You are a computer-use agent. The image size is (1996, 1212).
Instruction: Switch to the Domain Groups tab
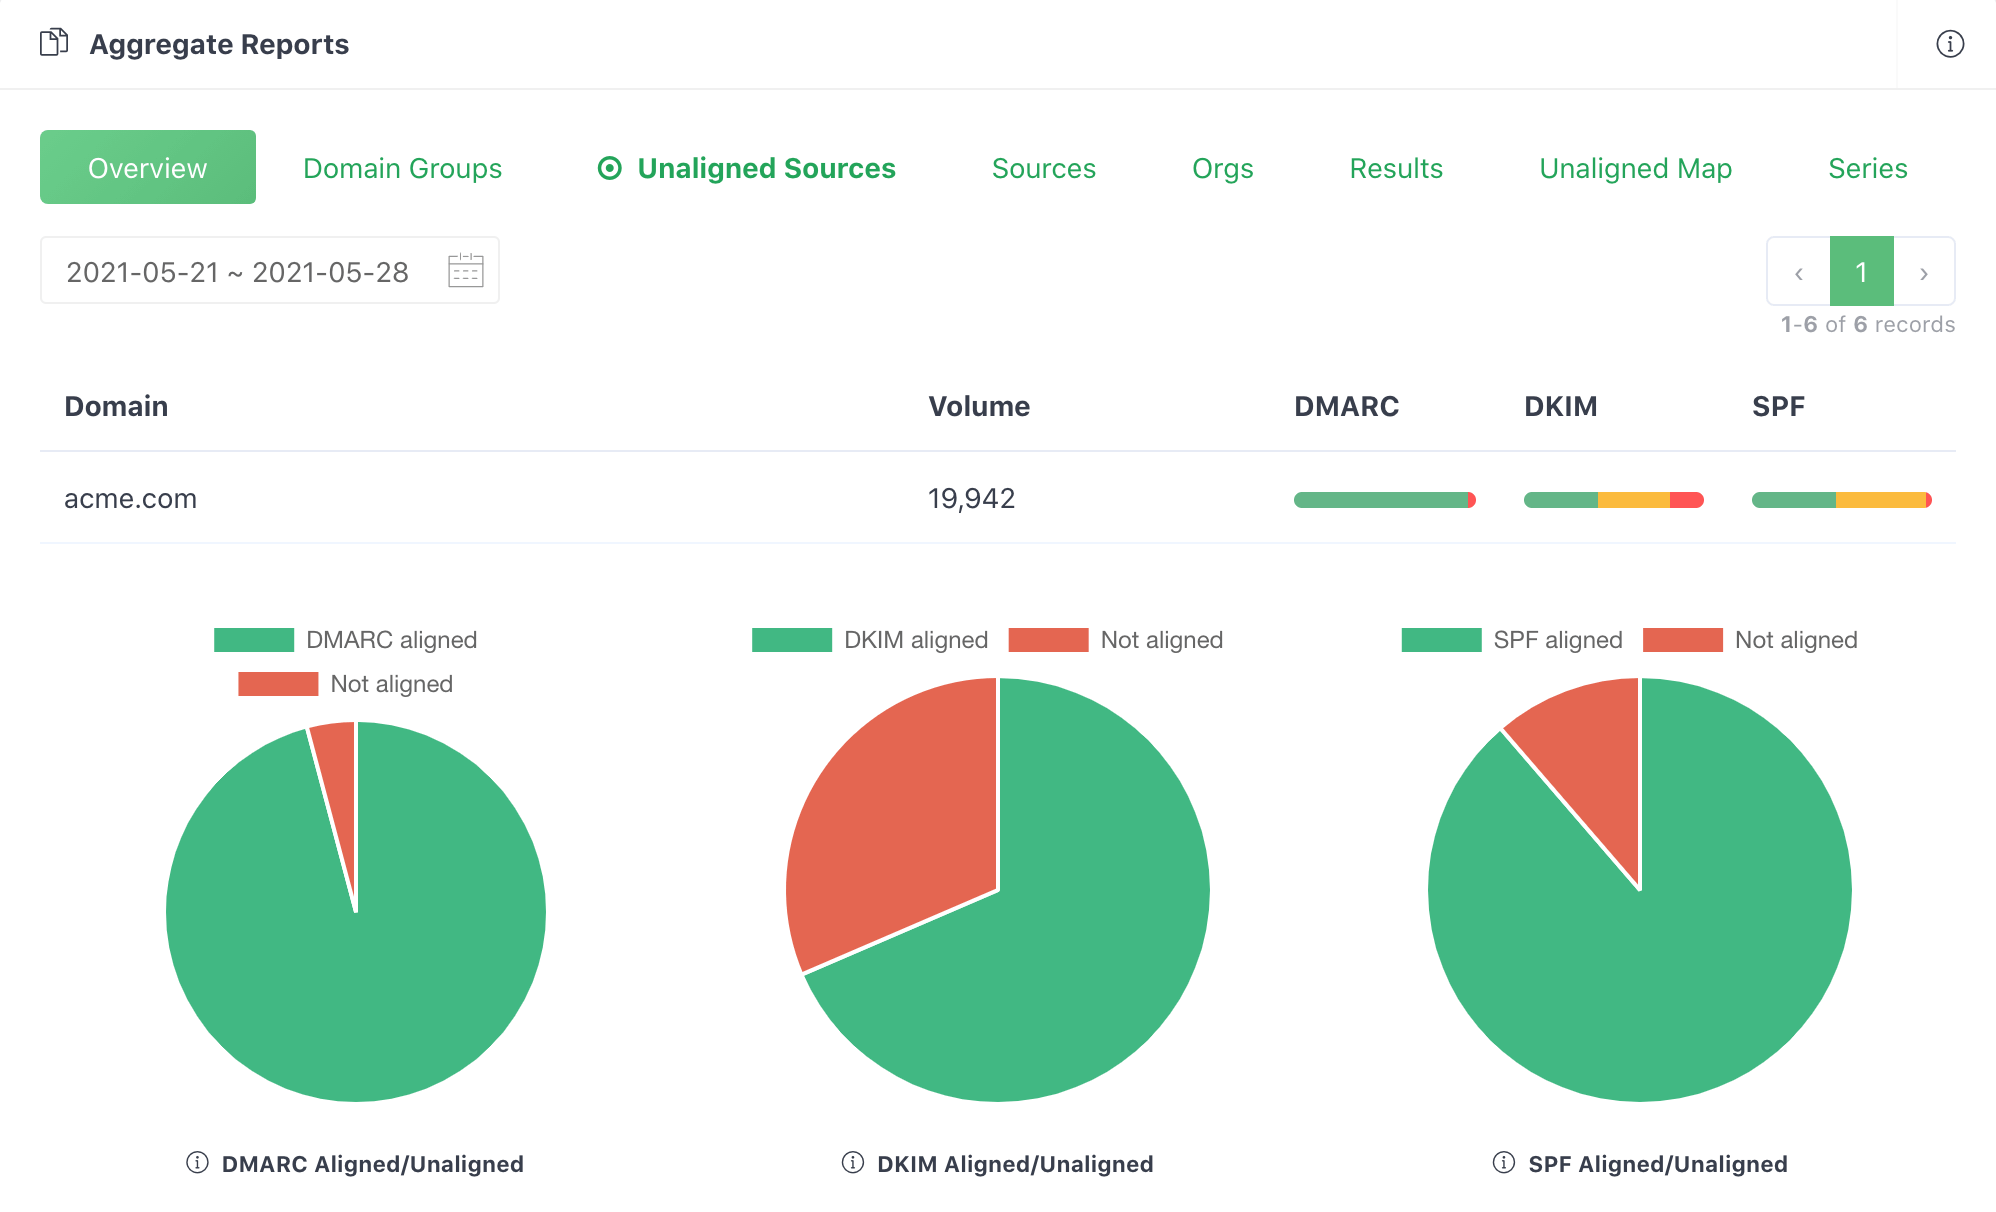(x=402, y=168)
